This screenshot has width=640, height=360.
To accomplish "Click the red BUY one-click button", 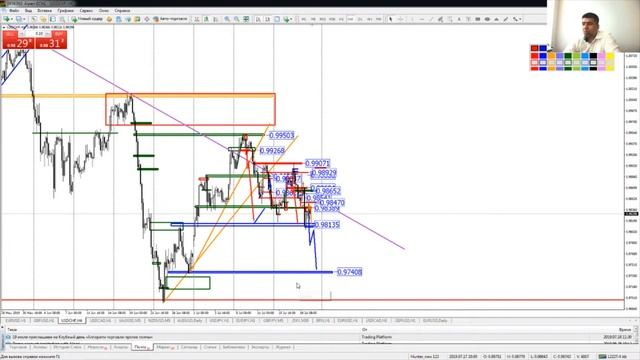I will (51, 40).
